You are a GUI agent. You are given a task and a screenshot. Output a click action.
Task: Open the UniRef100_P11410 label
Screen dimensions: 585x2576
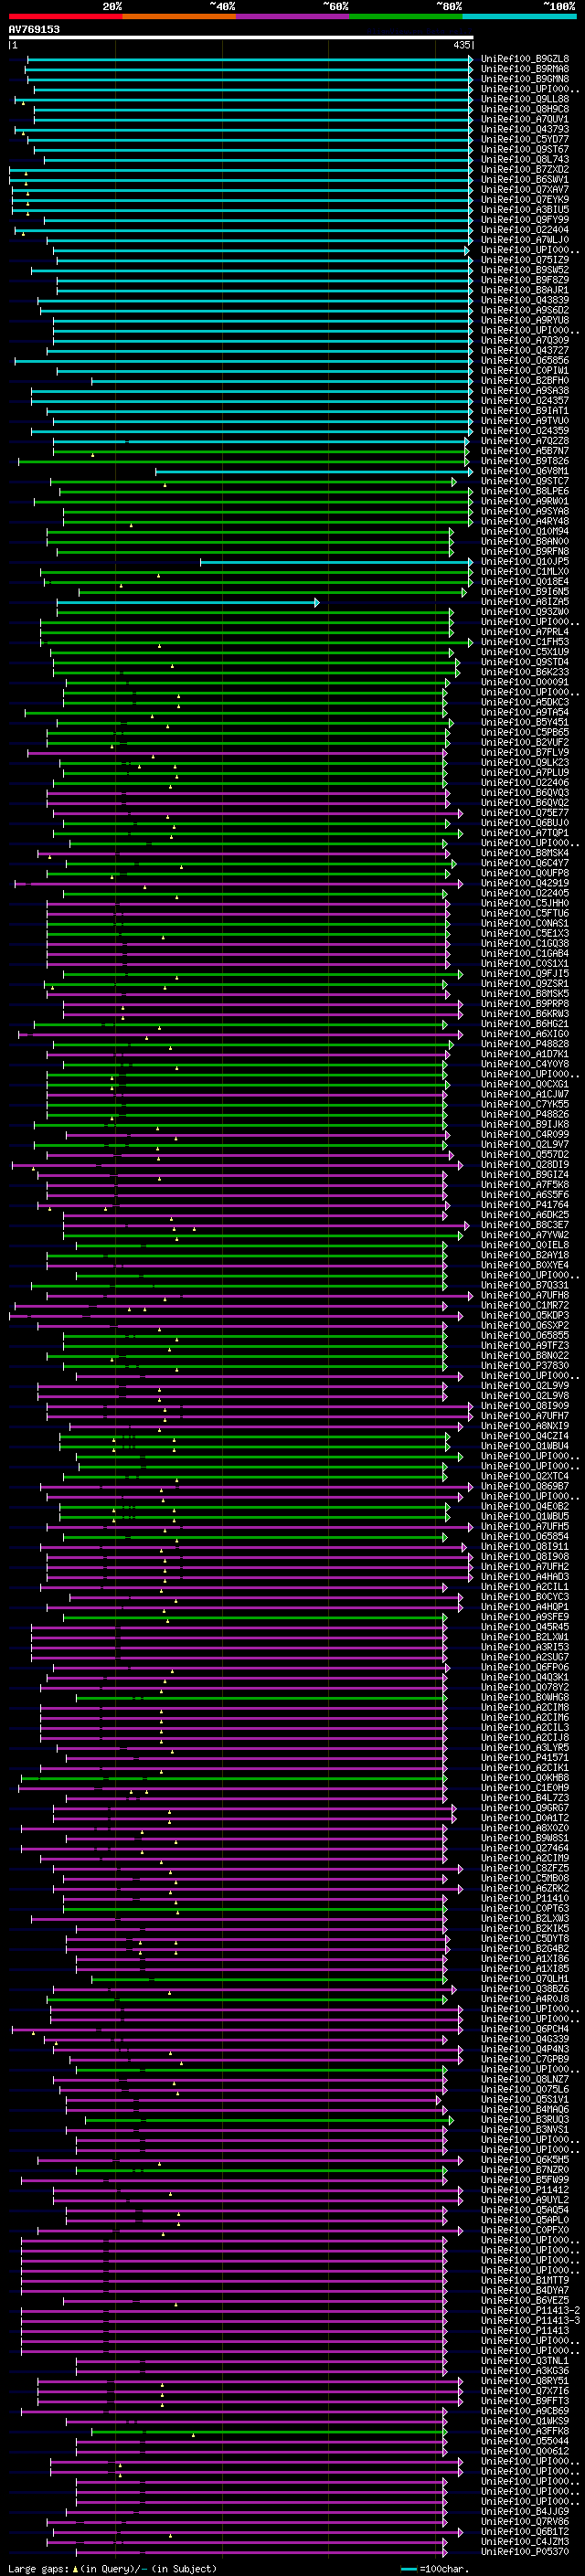tap(525, 1898)
